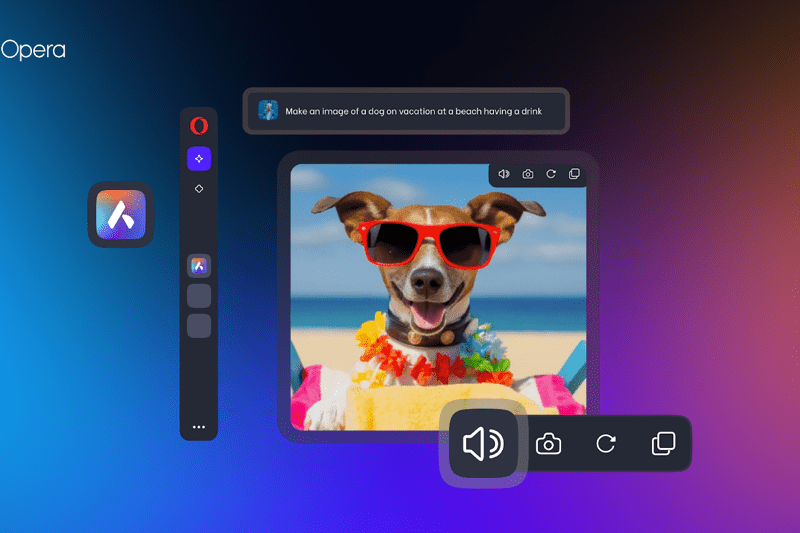Select the first empty sidebar placeholder slot

click(199, 295)
